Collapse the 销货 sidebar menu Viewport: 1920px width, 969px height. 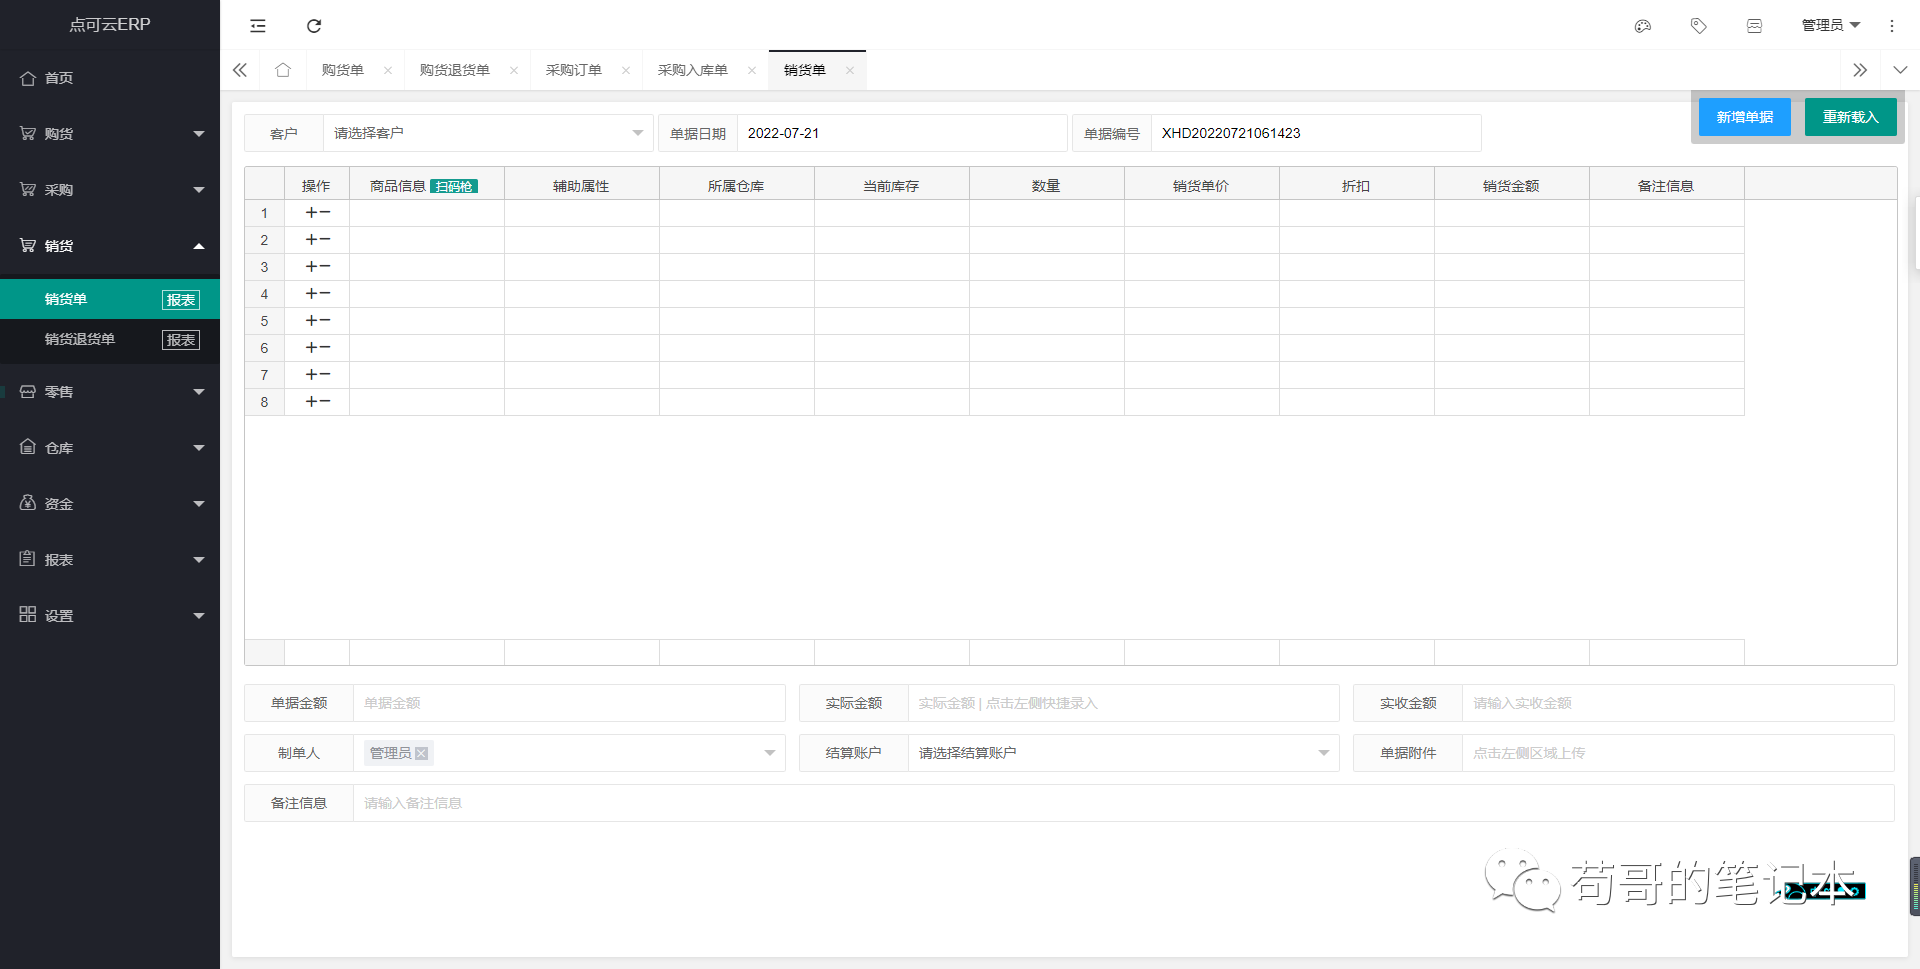110,246
